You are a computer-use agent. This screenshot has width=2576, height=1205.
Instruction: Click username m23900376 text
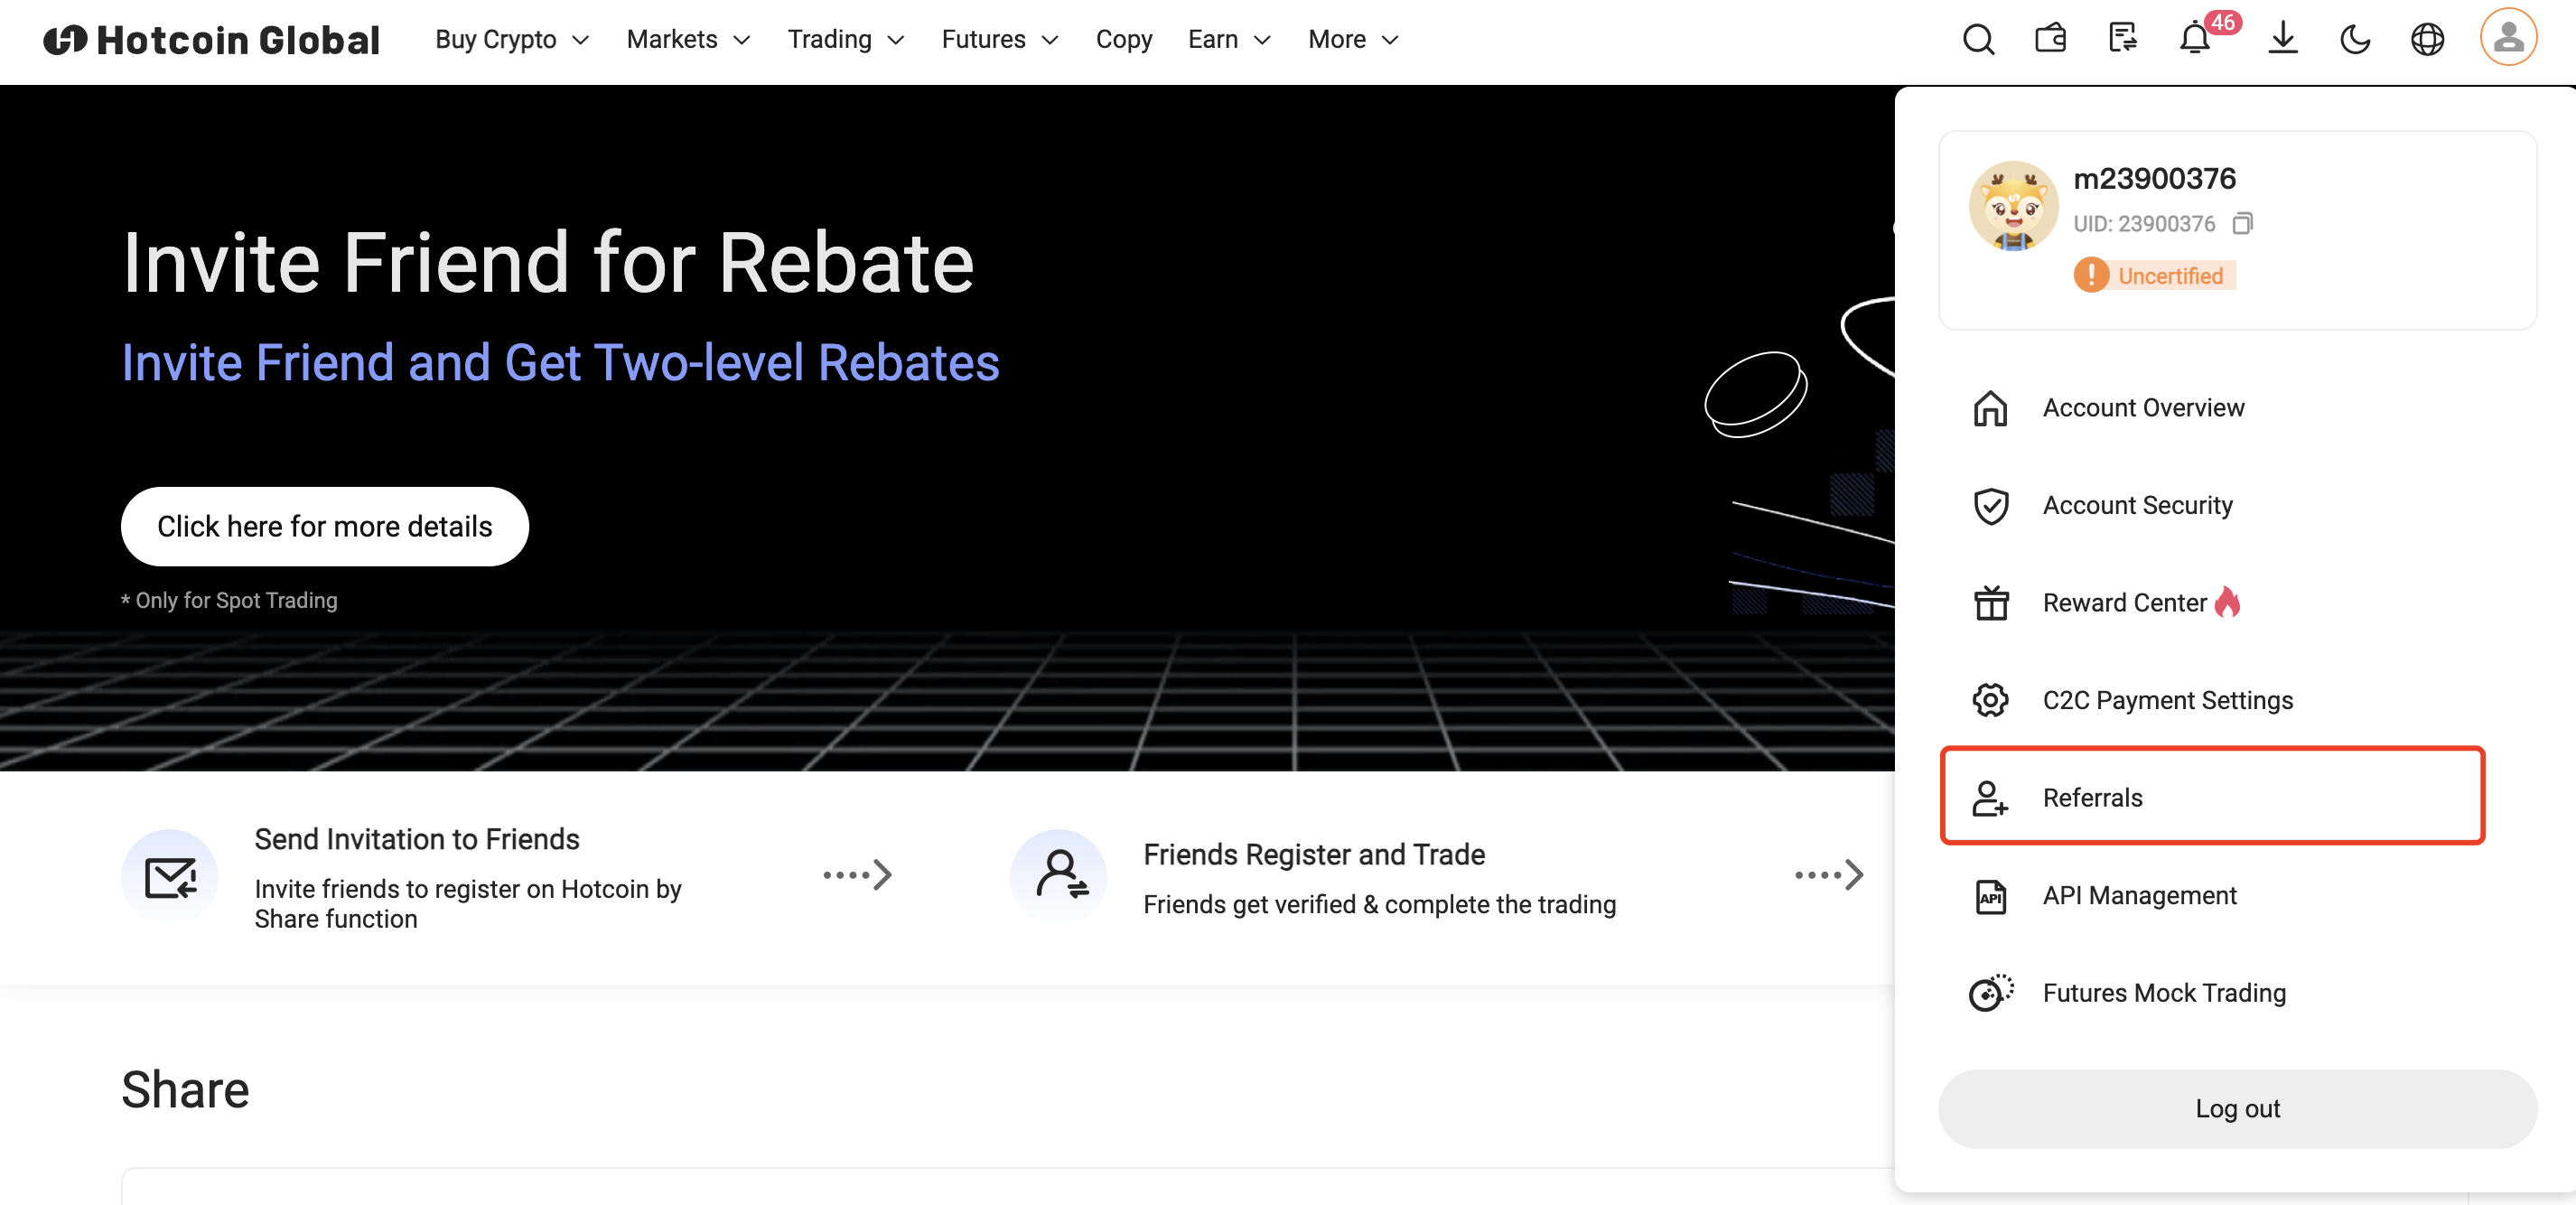click(x=2154, y=178)
